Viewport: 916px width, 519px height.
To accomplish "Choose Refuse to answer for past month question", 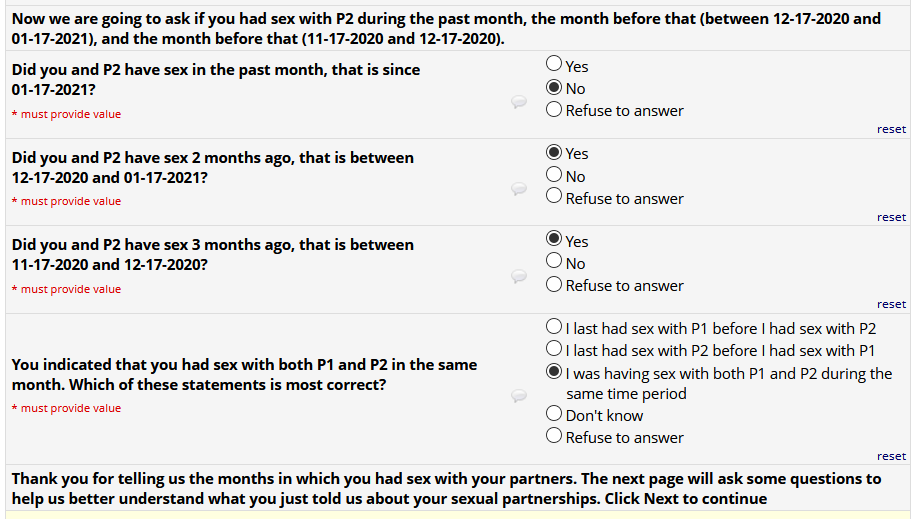I will 554,109.
